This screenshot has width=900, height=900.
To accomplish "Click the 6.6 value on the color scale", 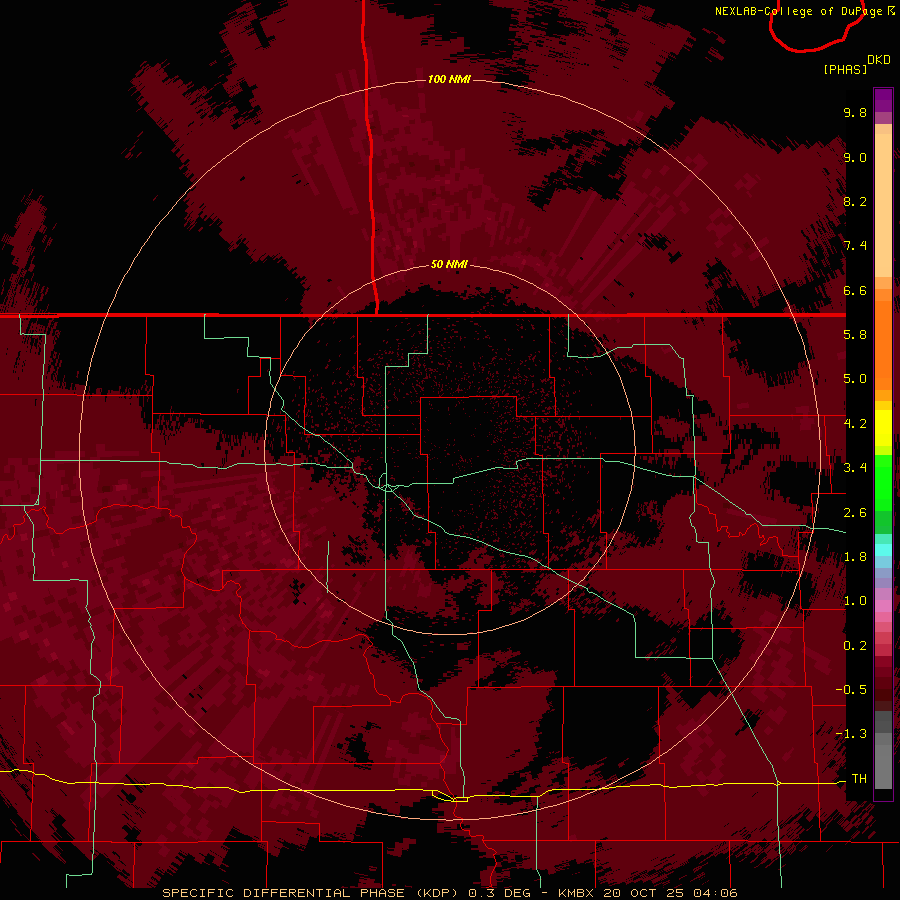I will pyautogui.click(x=855, y=290).
